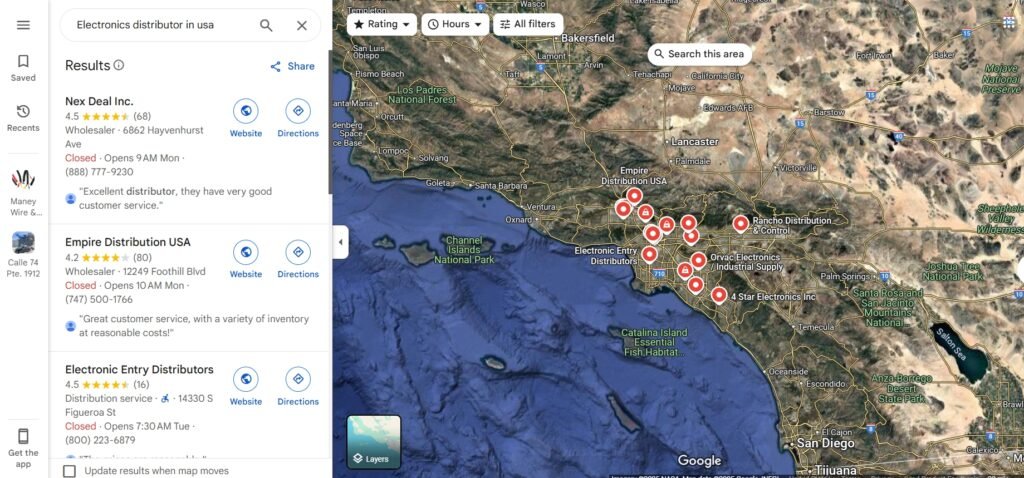Open All filters panel
This screenshot has height=478, width=1024.
(528, 24)
